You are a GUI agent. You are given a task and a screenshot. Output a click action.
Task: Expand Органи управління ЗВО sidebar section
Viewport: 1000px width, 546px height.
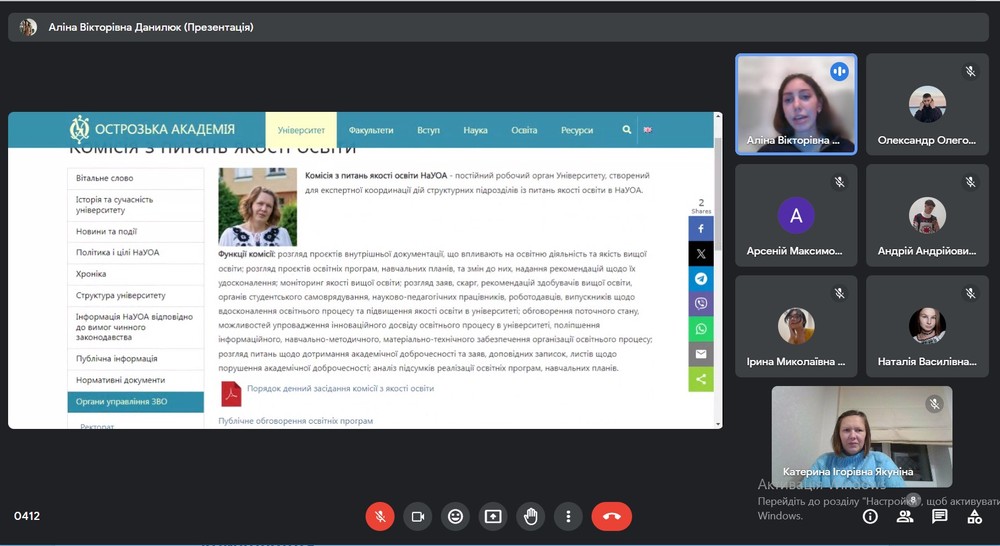click(x=135, y=402)
